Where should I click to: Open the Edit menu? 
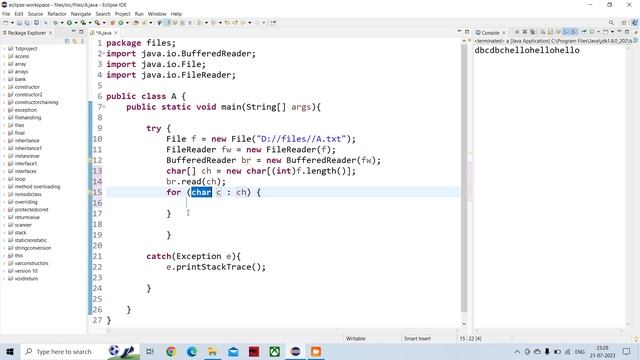[19, 14]
